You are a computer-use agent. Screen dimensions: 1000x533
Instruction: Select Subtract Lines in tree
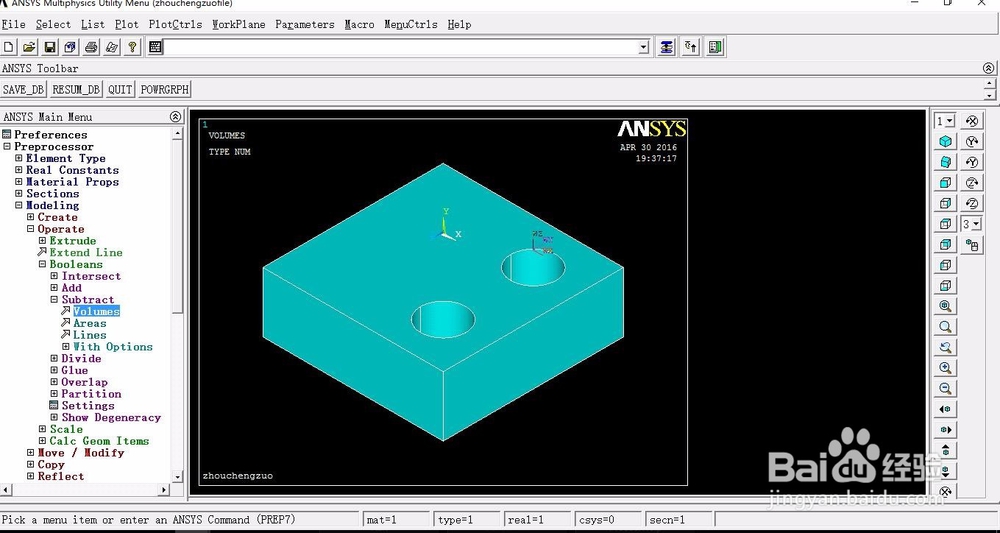click(x=89, y=335)
